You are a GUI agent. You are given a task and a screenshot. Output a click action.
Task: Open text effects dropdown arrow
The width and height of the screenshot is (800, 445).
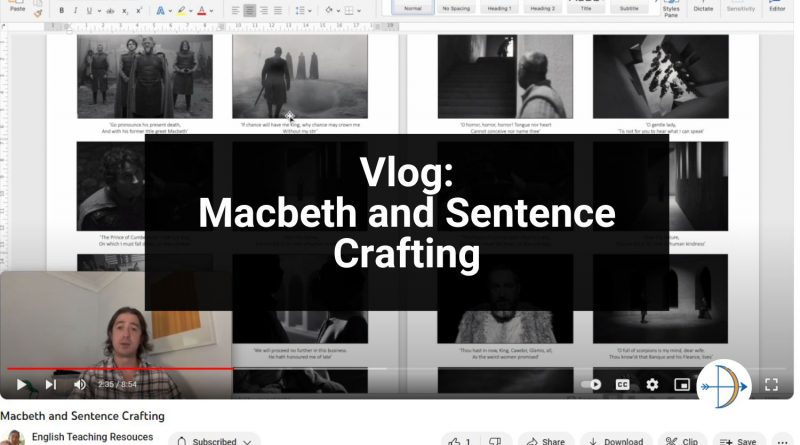169,11
